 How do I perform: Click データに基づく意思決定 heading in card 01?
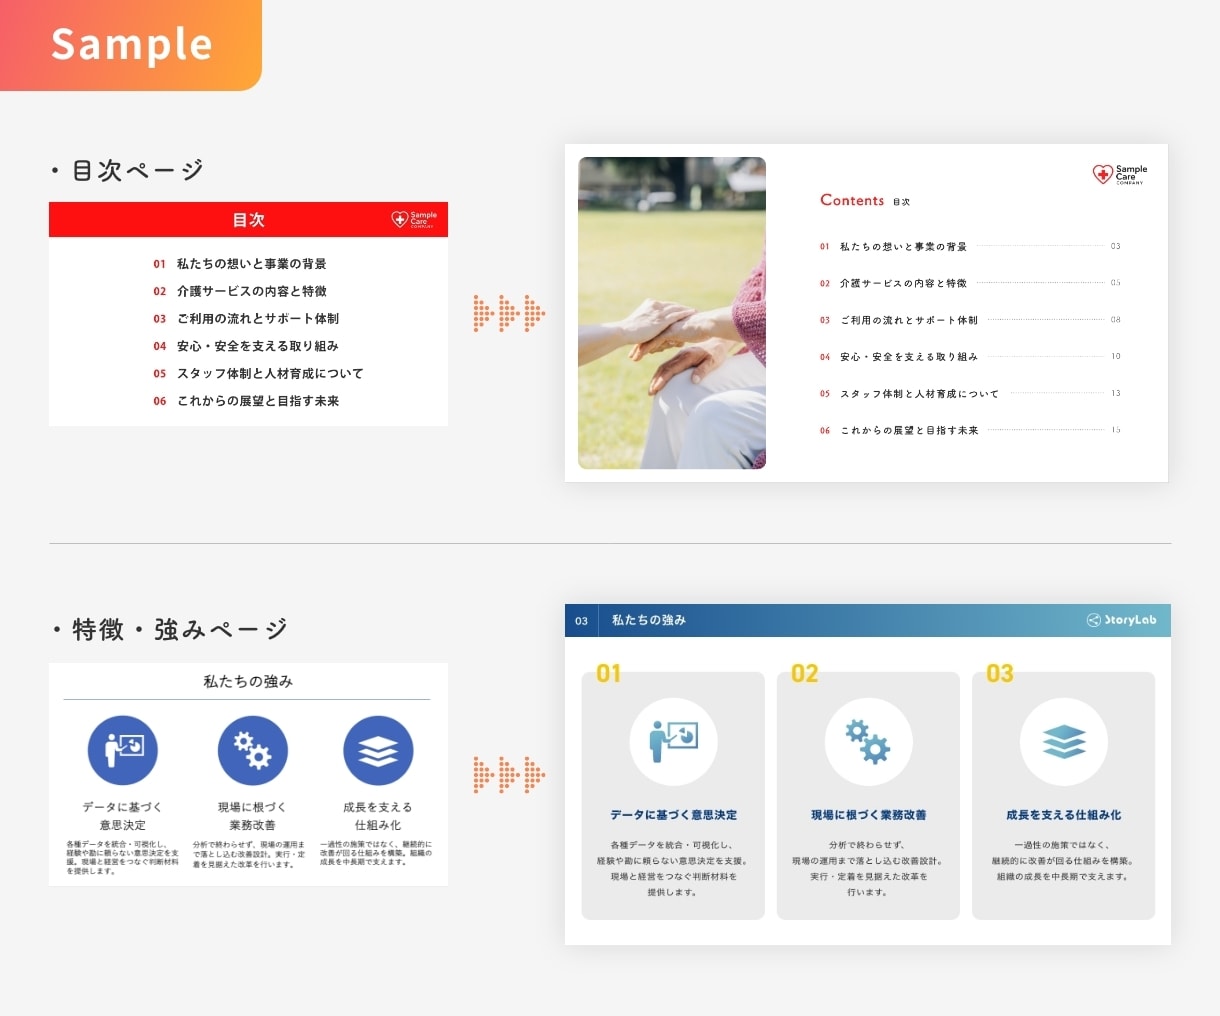coord(673,815)
